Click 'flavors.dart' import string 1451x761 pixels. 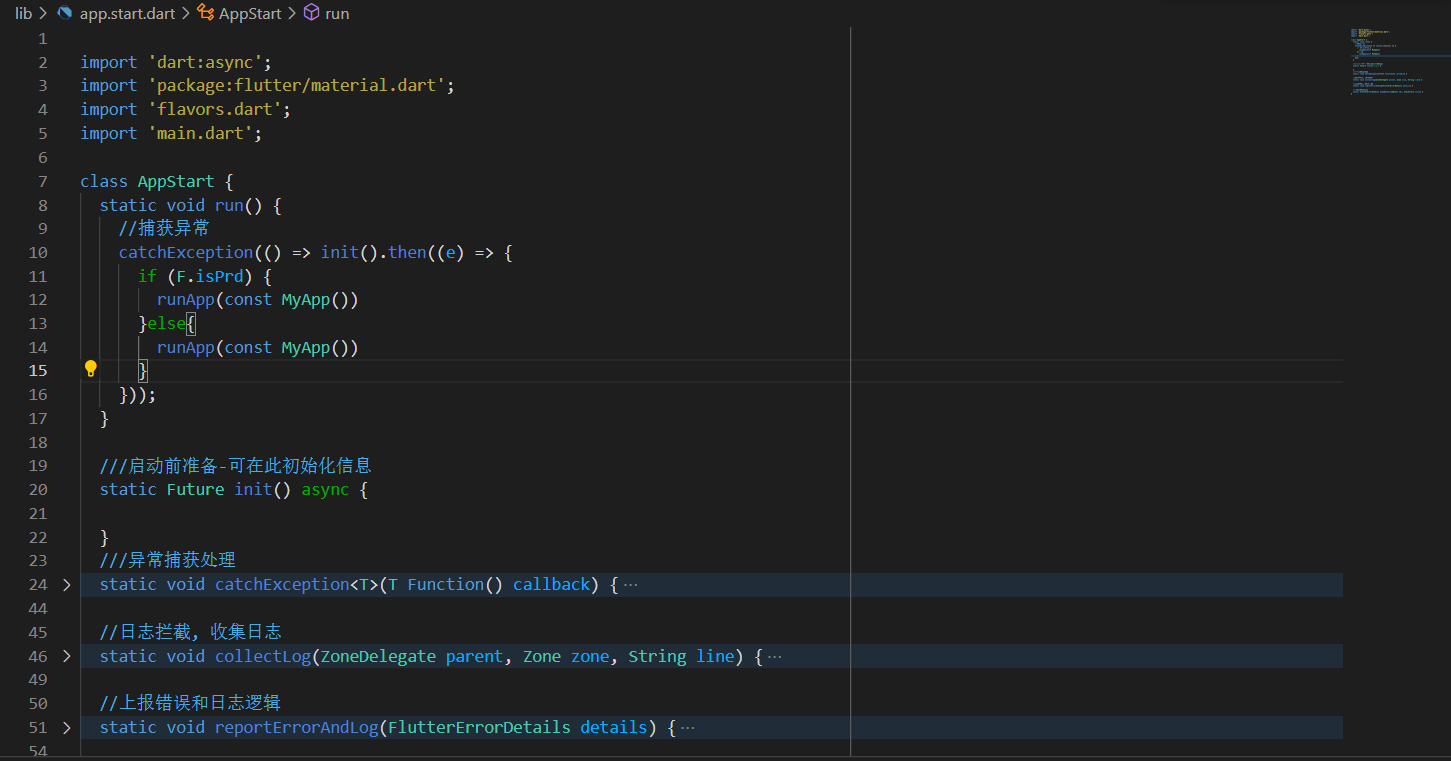(x=214, y=110)
